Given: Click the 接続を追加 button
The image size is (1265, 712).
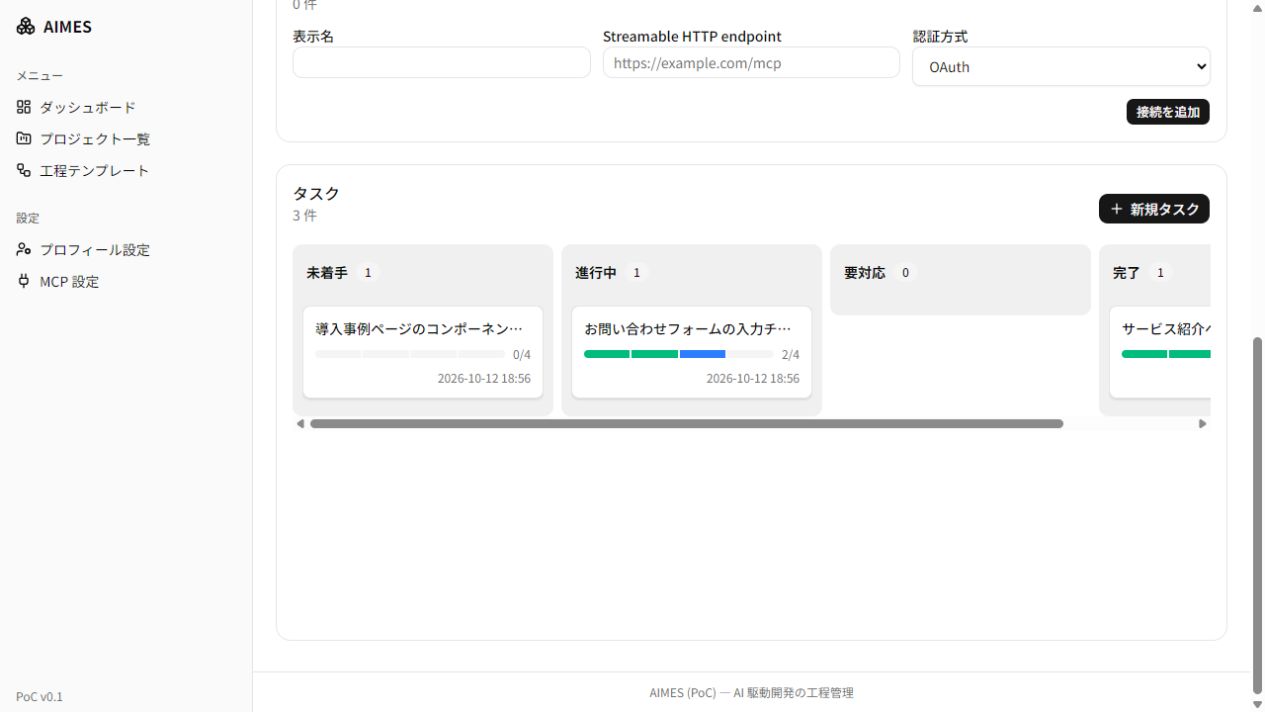Looking at the screenshot, I should coord(1168,112).
